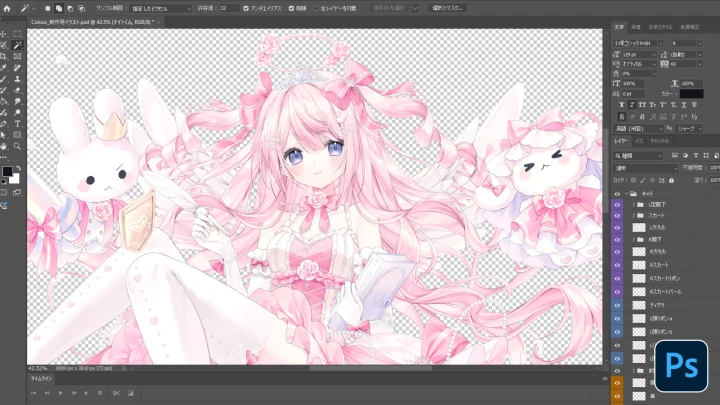Image resolution: width=720 pixels, height=405 pixels.
Task: Select the Crop tool
Action: [4, 56]
